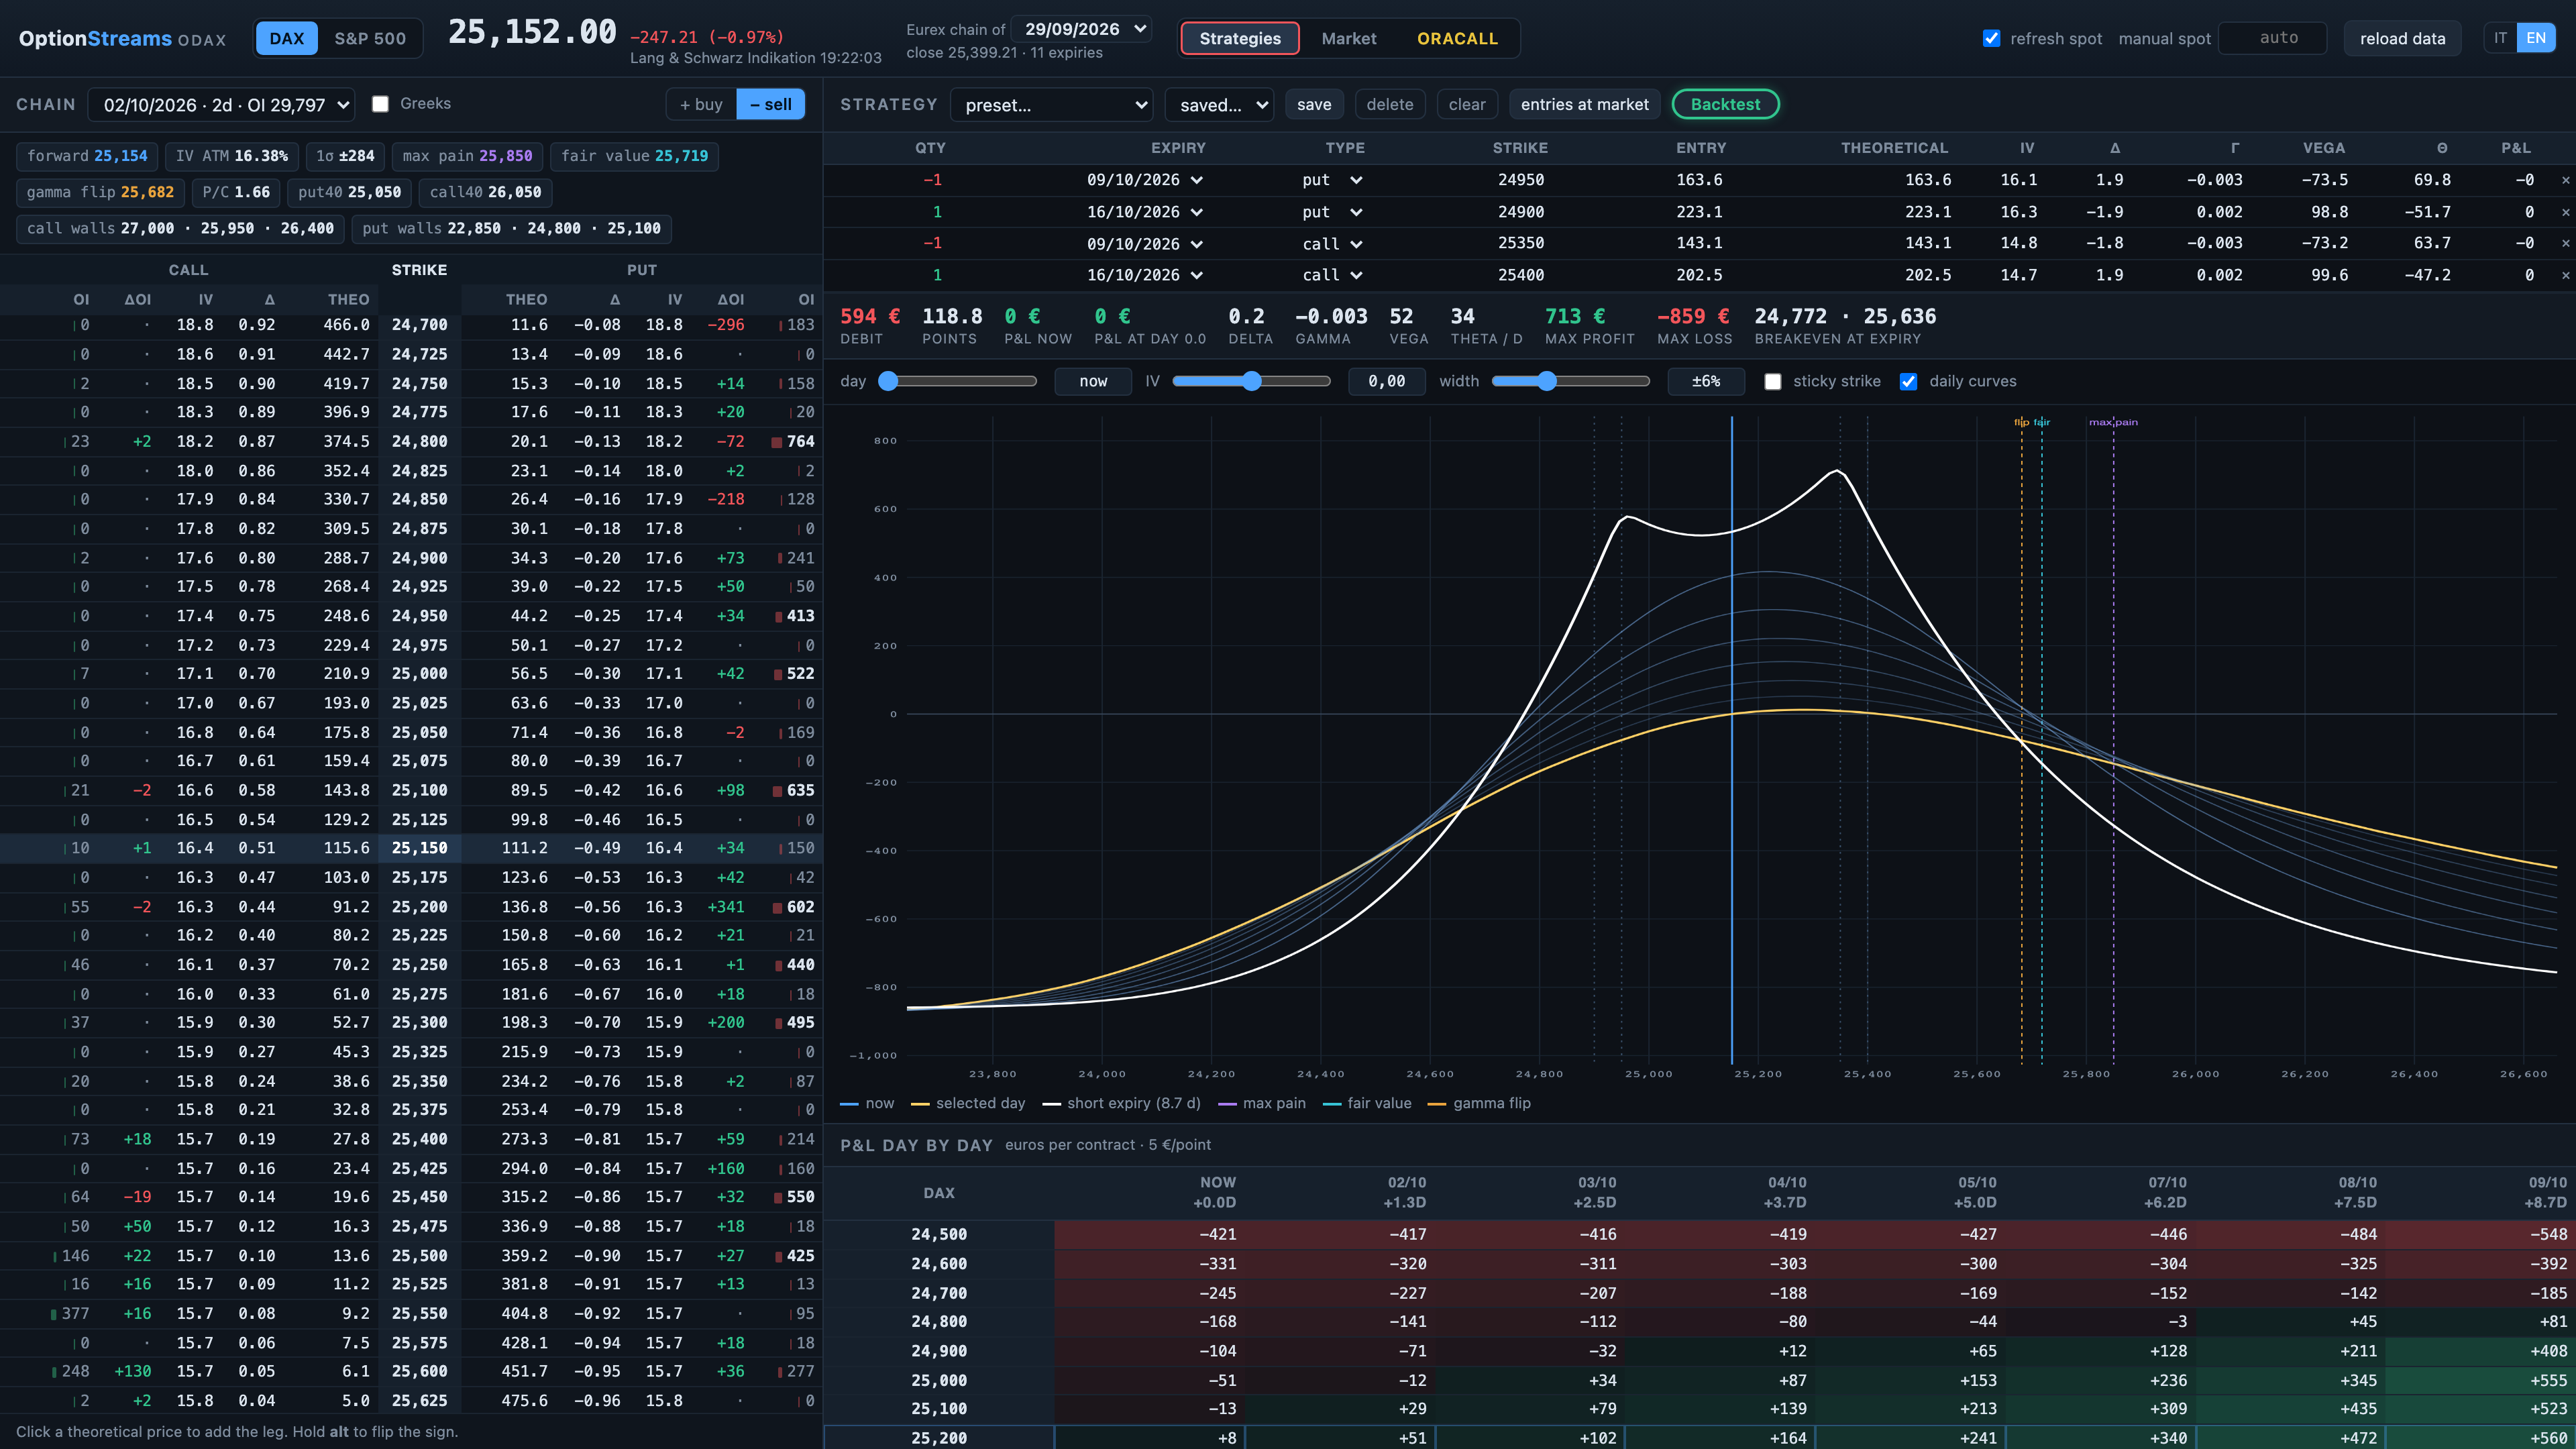Click the call walls chip

pos(180,228)
